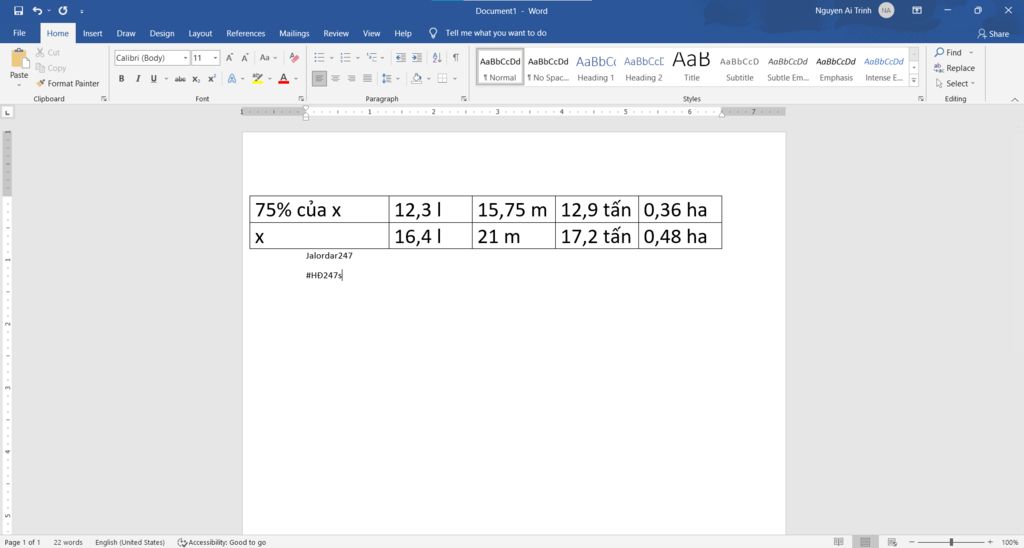Image resolution: width=1024 pixels, height=548 pixels.
Task: Apply superscript formatting
Action: coord(212,79)
